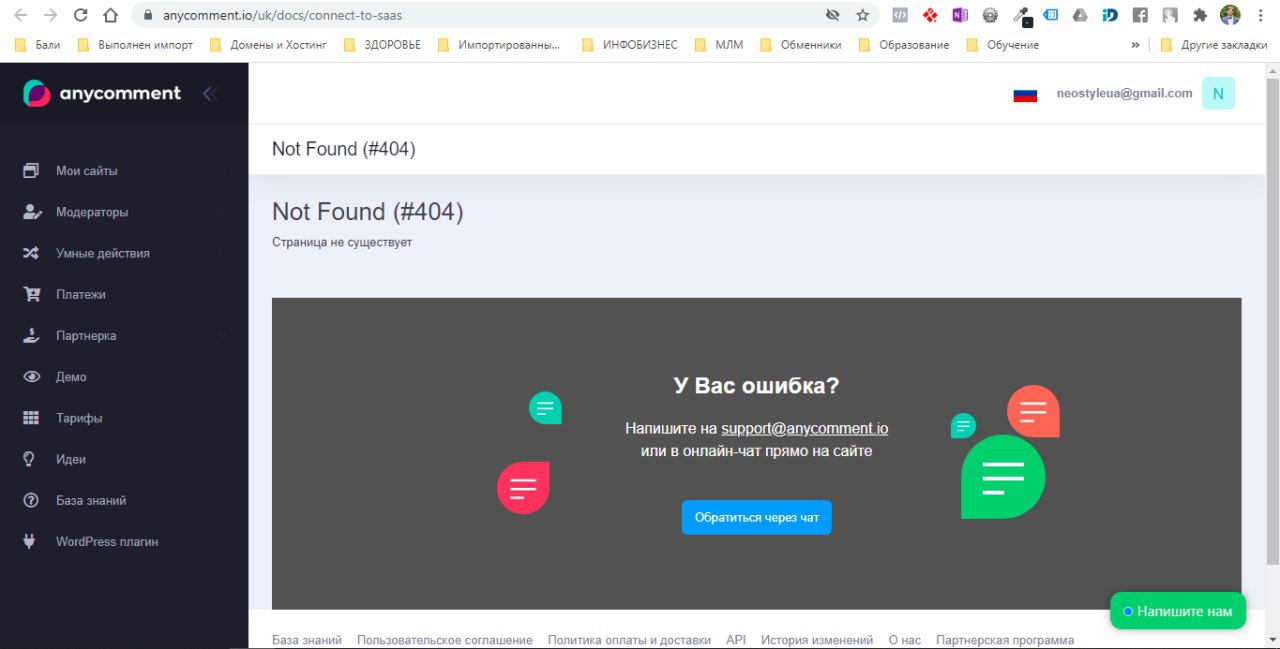Screen dimensions: 1280x649
Task: Click the Тарифы grid icon
Action: point(31,418)
